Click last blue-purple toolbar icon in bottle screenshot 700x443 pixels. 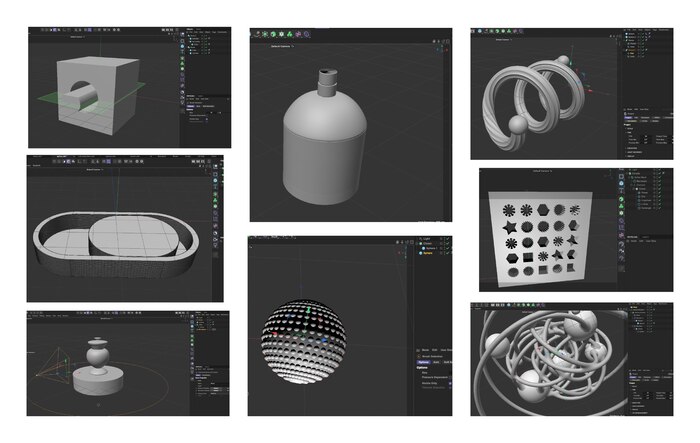point(307,34)
